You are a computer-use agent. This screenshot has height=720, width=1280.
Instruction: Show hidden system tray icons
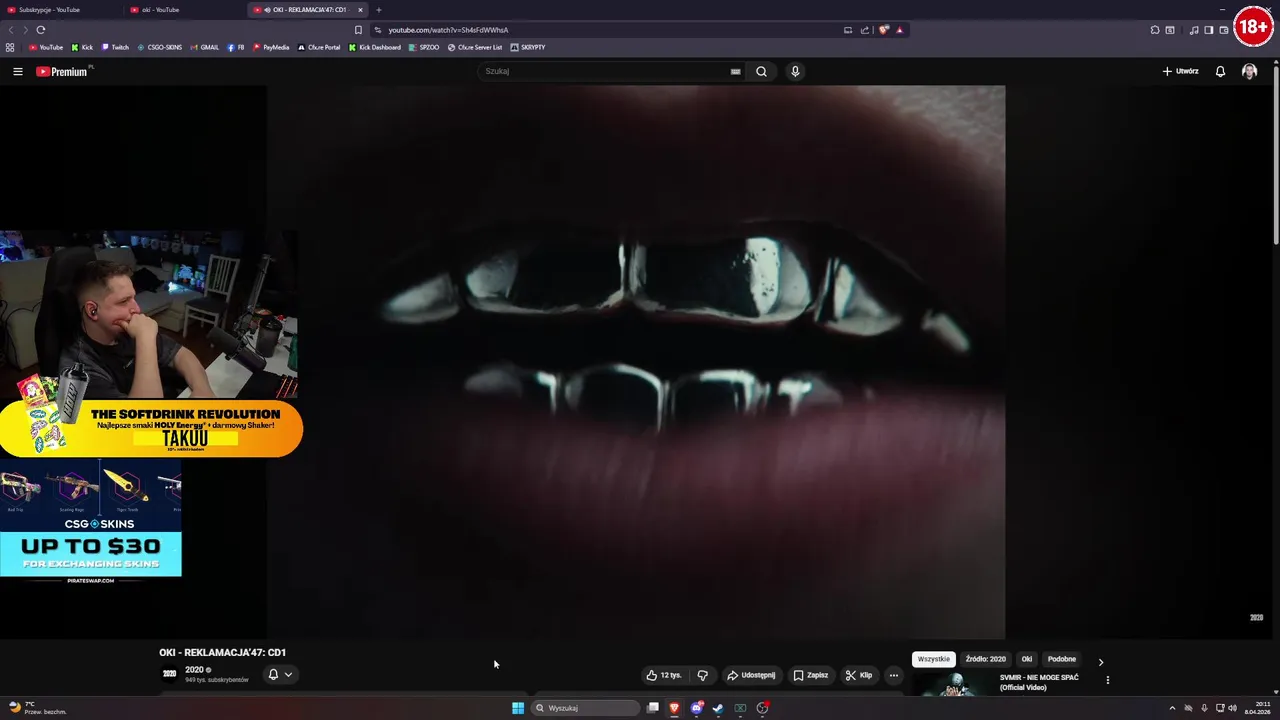[1172, 708]
